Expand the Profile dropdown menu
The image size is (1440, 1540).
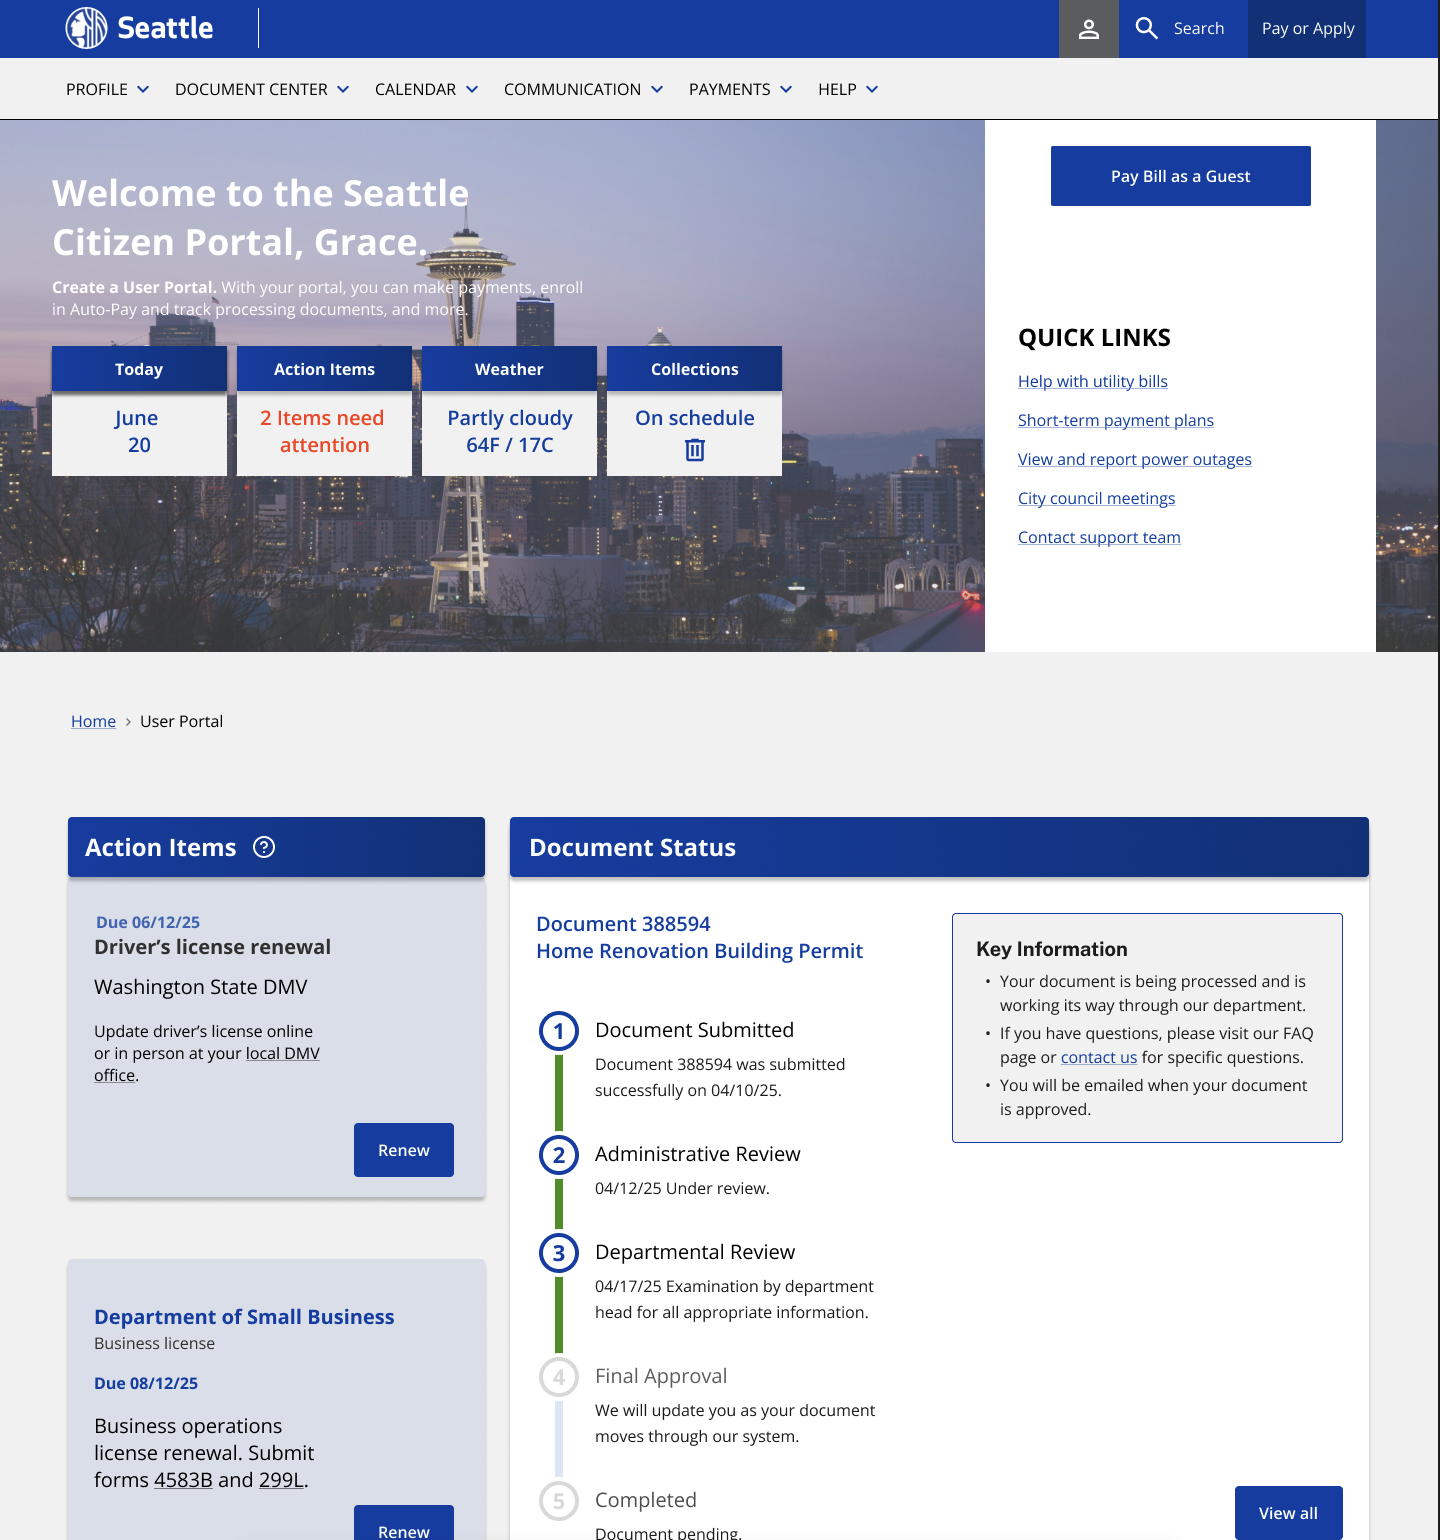pyautogui.click(x=107, y=89)
